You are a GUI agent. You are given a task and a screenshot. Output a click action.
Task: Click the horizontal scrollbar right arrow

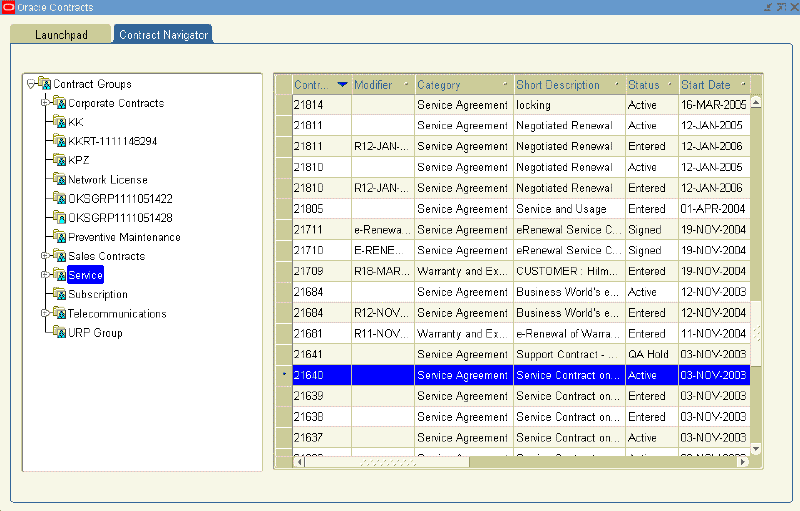(743, 462)
